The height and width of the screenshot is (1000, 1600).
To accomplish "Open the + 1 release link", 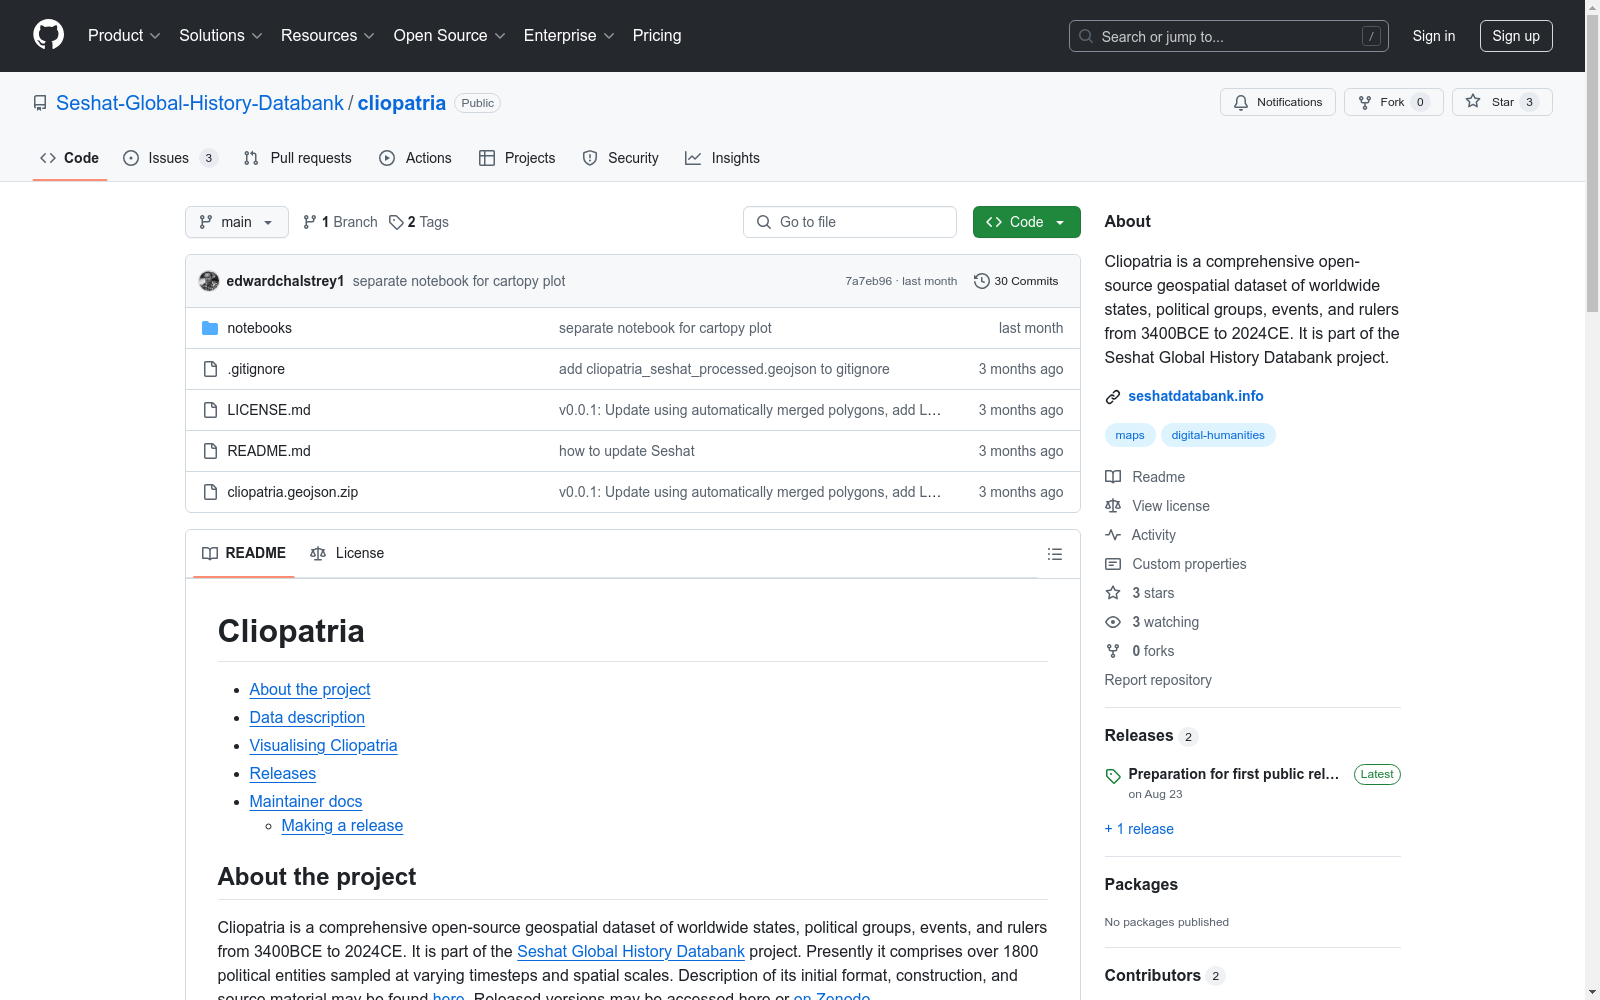I will click(x=1139, y=829).
